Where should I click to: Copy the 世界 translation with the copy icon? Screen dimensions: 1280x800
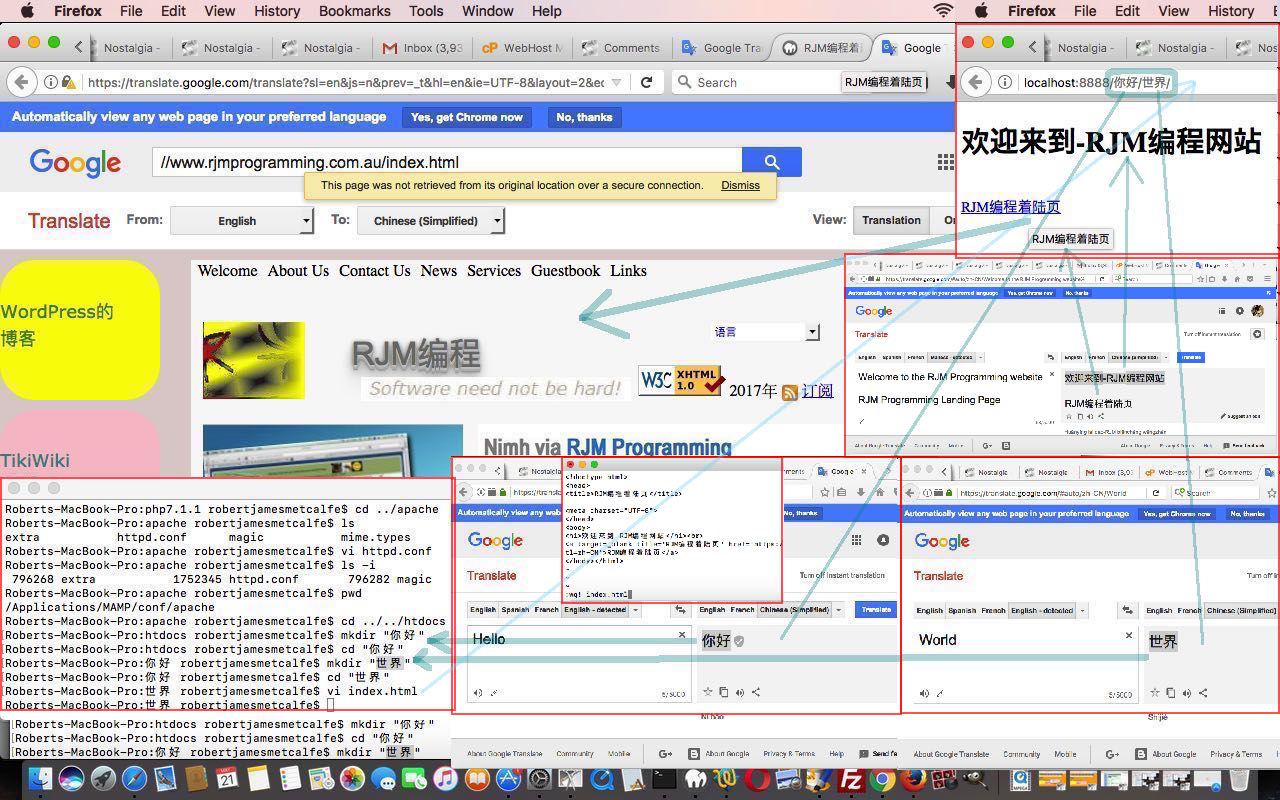1171,693
